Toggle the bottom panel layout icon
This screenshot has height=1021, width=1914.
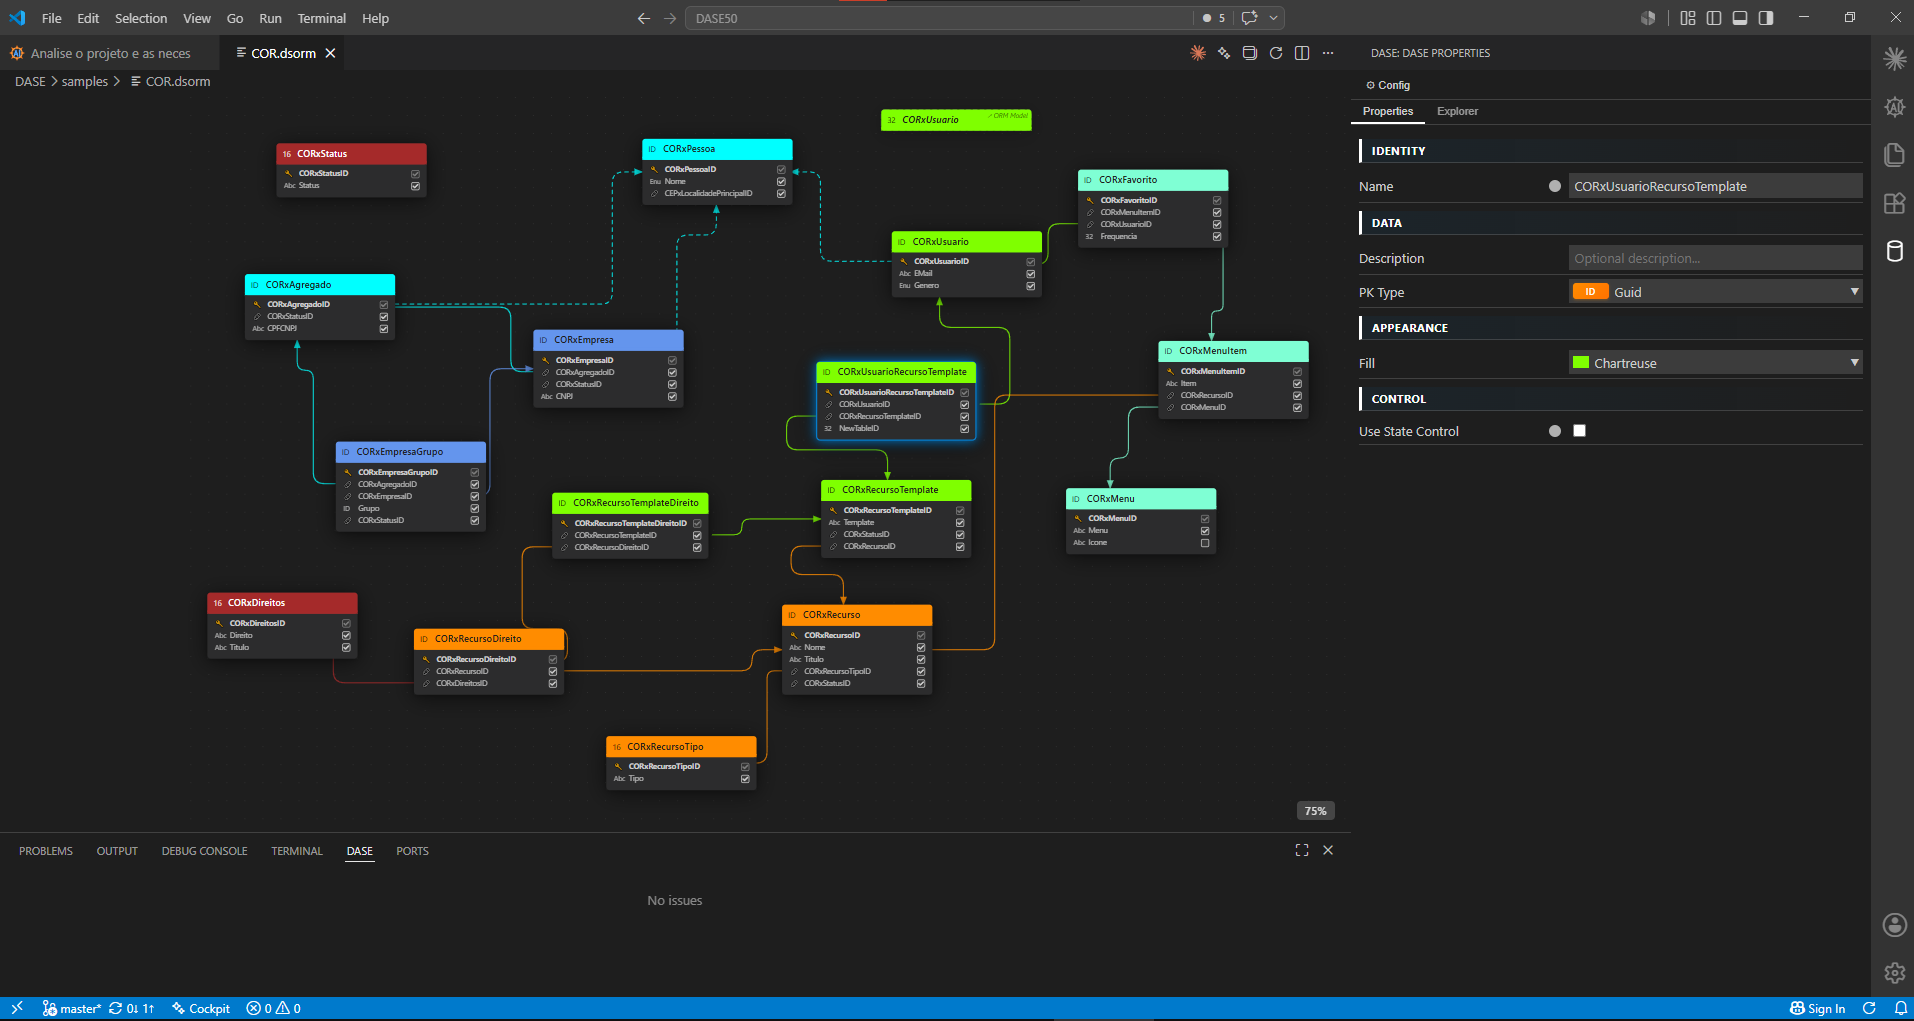point(1740,18)
